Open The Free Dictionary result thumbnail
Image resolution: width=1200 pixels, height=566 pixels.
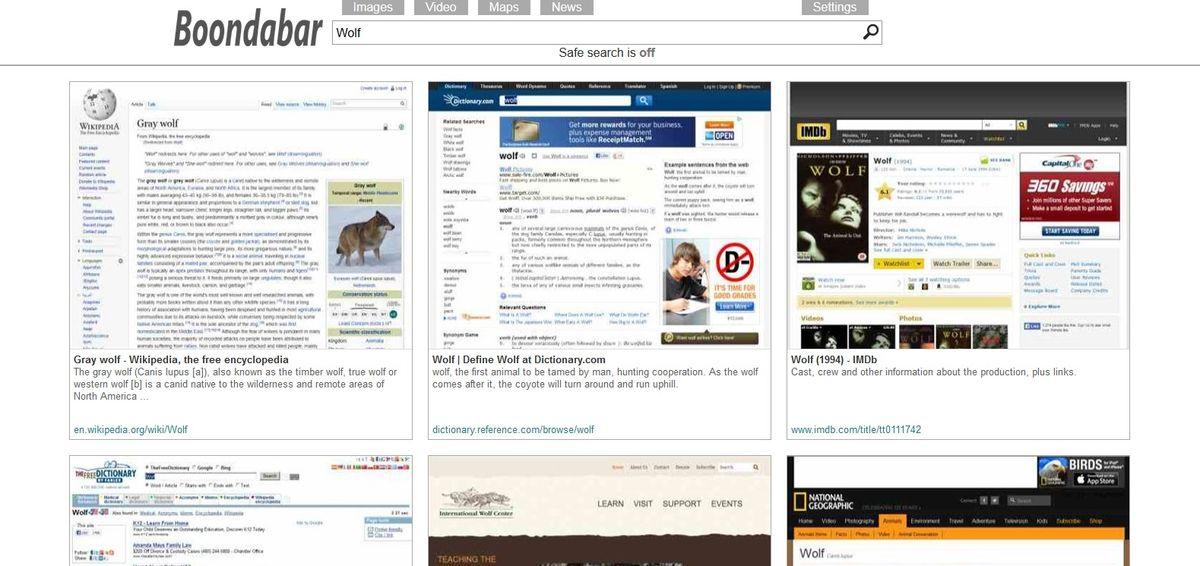(241, 511)
